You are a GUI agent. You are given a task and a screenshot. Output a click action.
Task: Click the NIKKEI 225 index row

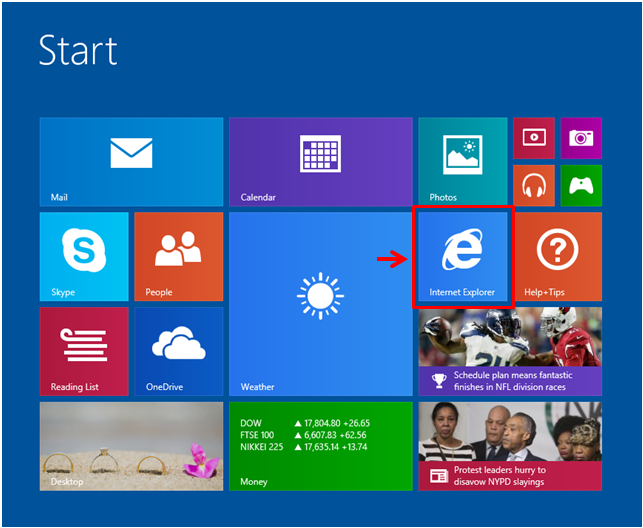(304, 447)
